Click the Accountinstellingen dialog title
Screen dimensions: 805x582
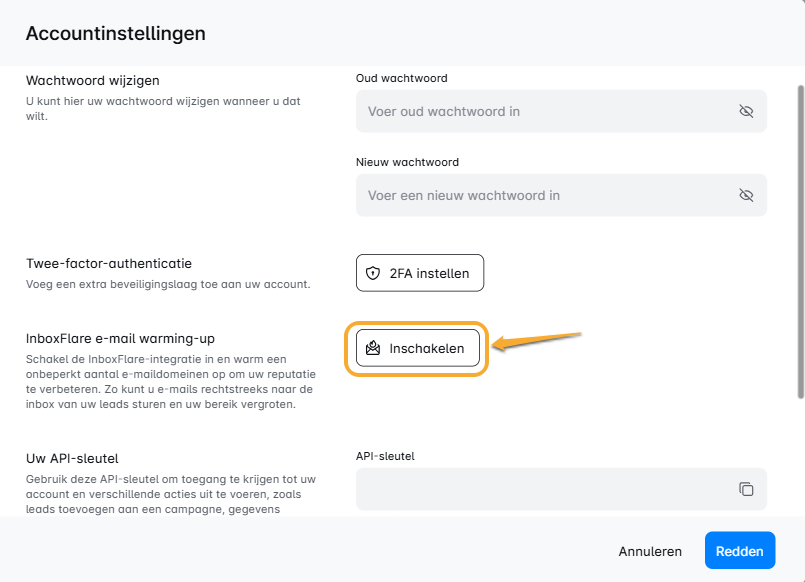pos(116,33)
